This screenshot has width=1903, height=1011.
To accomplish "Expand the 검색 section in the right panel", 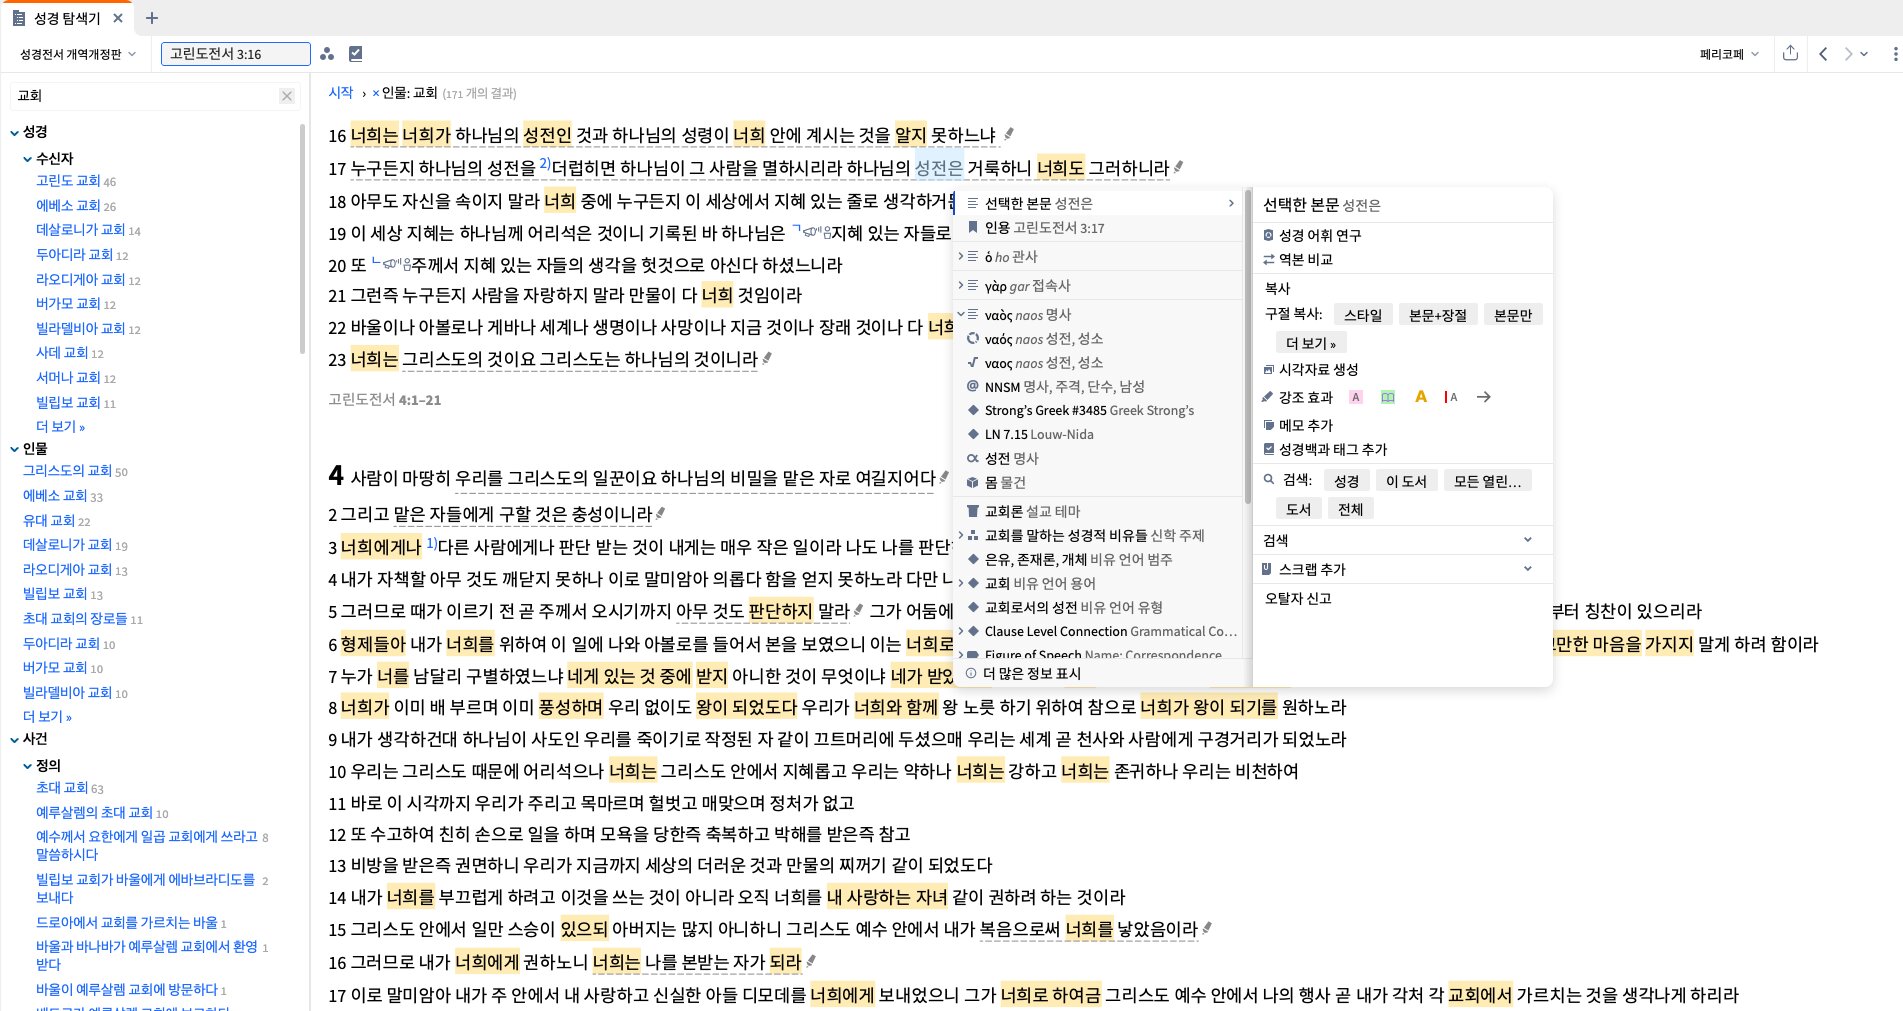I will click(1527, 539).
